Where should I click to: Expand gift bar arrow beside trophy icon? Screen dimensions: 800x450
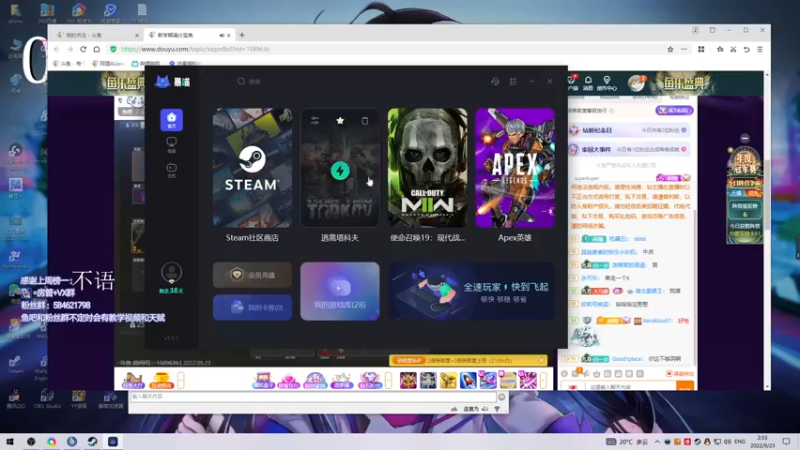180,380
